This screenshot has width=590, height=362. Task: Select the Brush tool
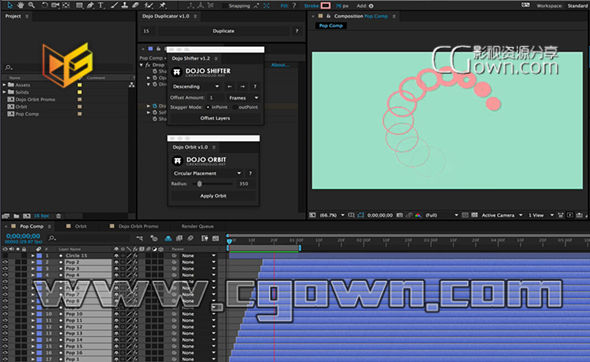[114, 5]
